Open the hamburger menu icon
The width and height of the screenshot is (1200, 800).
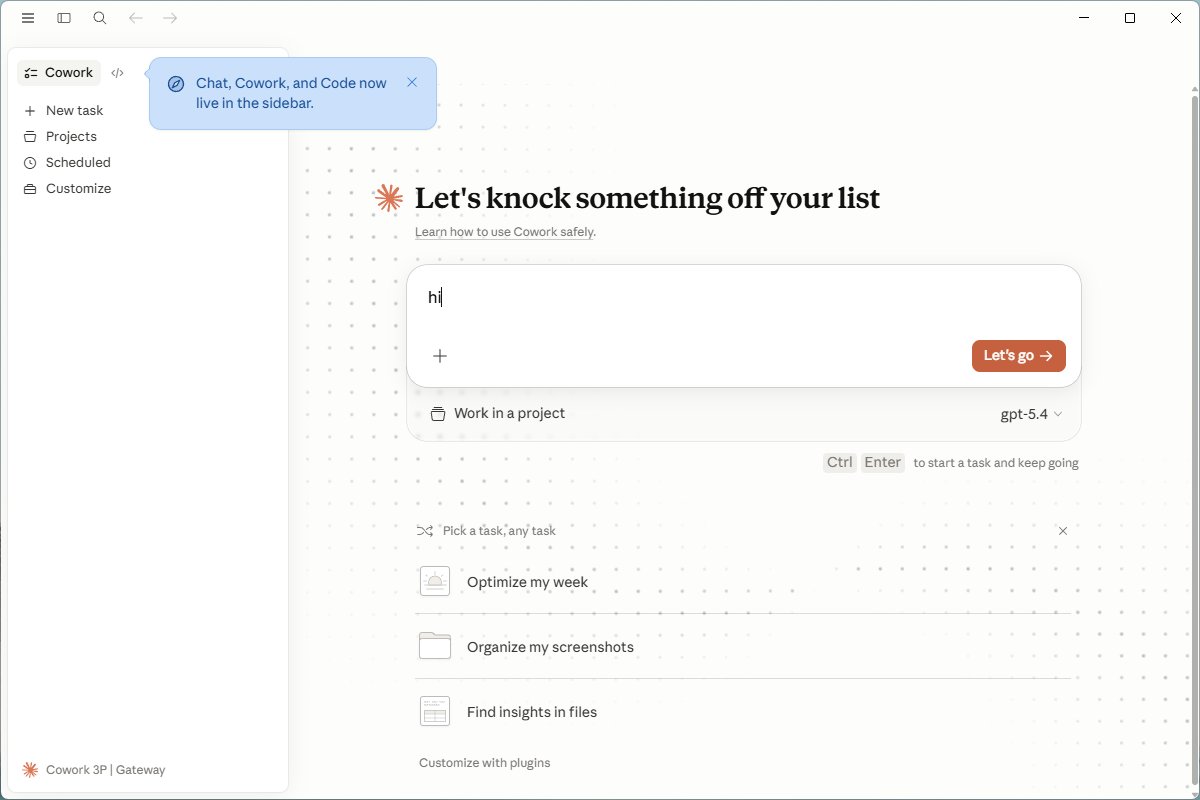coord(28,18)
